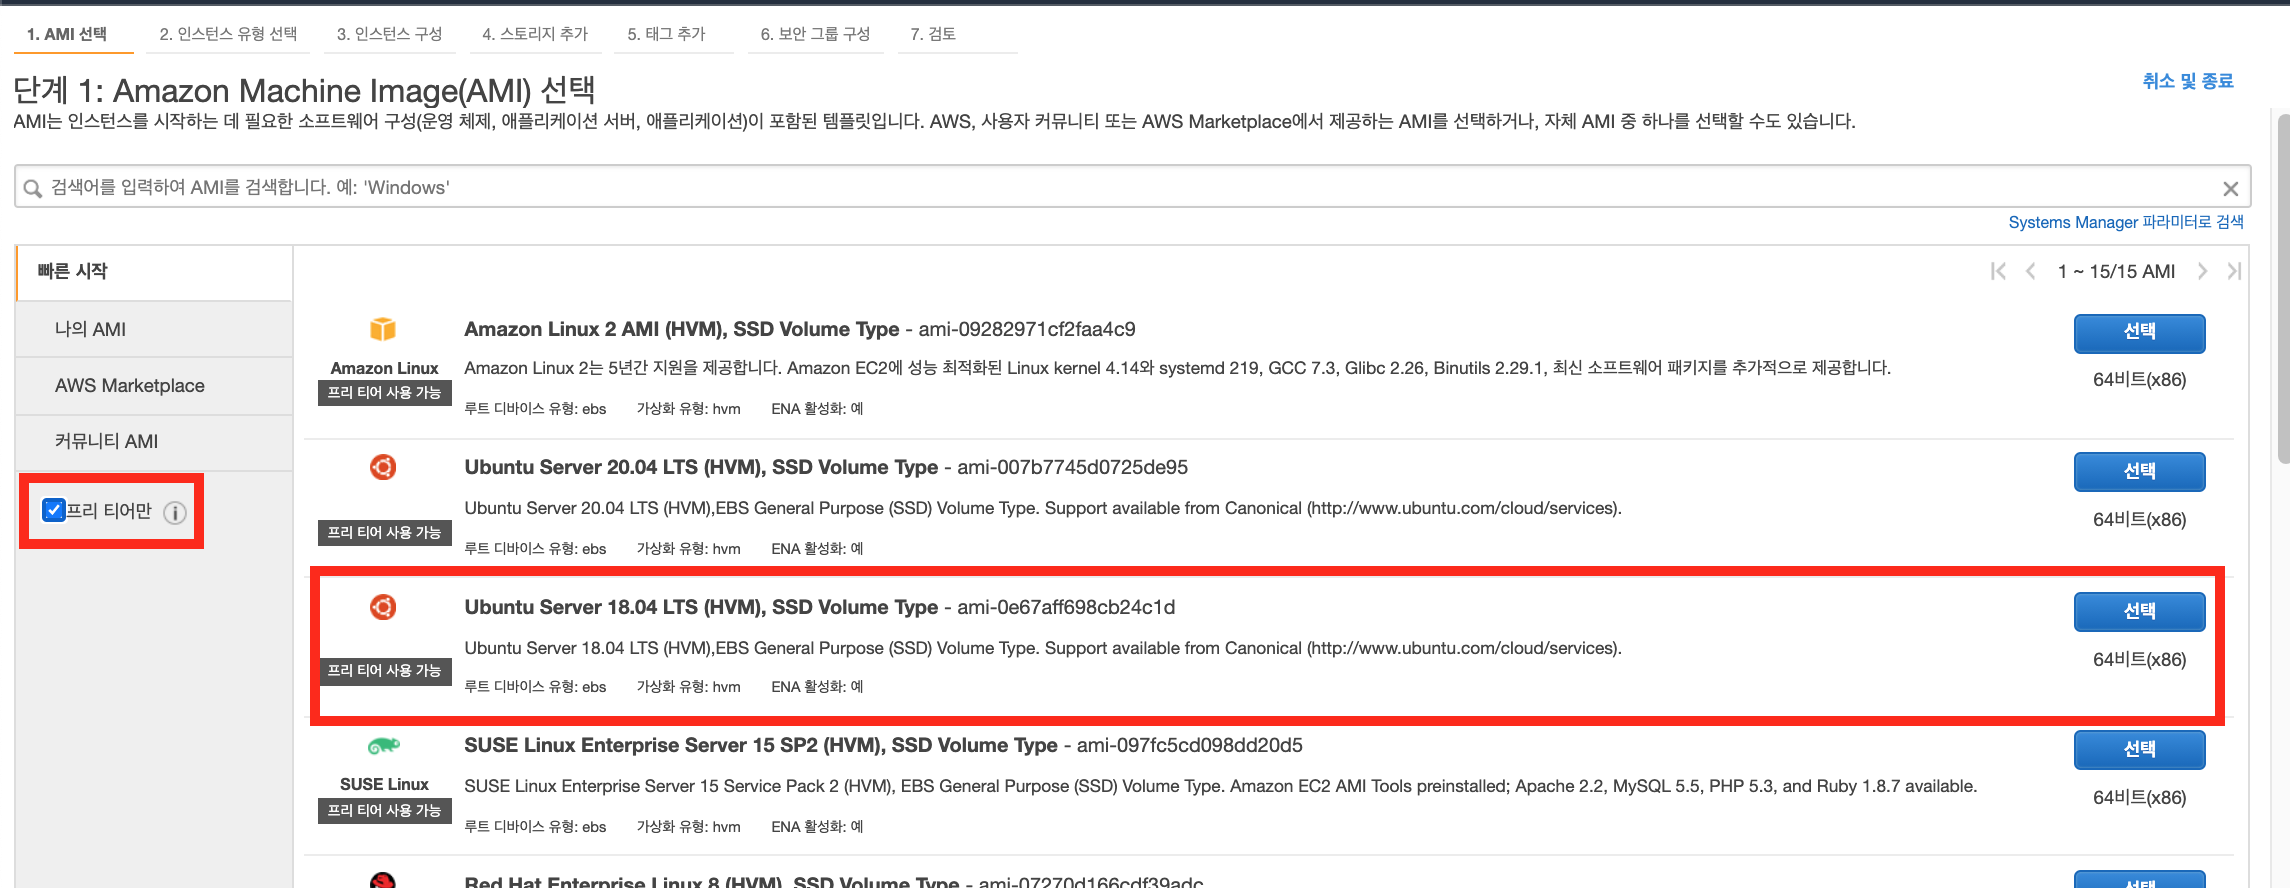Open the 4. 스토리지 추가 tab
The height and width of the screenshot is (888, 2290).
(535, 34)
